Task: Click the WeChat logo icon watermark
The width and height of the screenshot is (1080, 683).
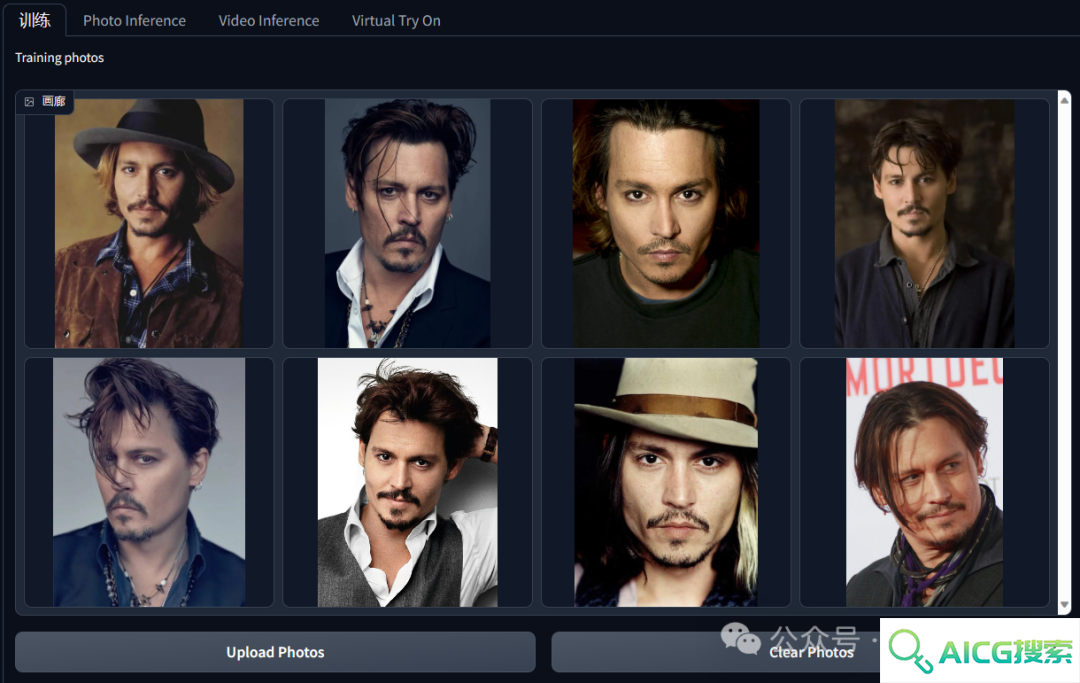Action: pyautogui.click(x=740, y=638)
